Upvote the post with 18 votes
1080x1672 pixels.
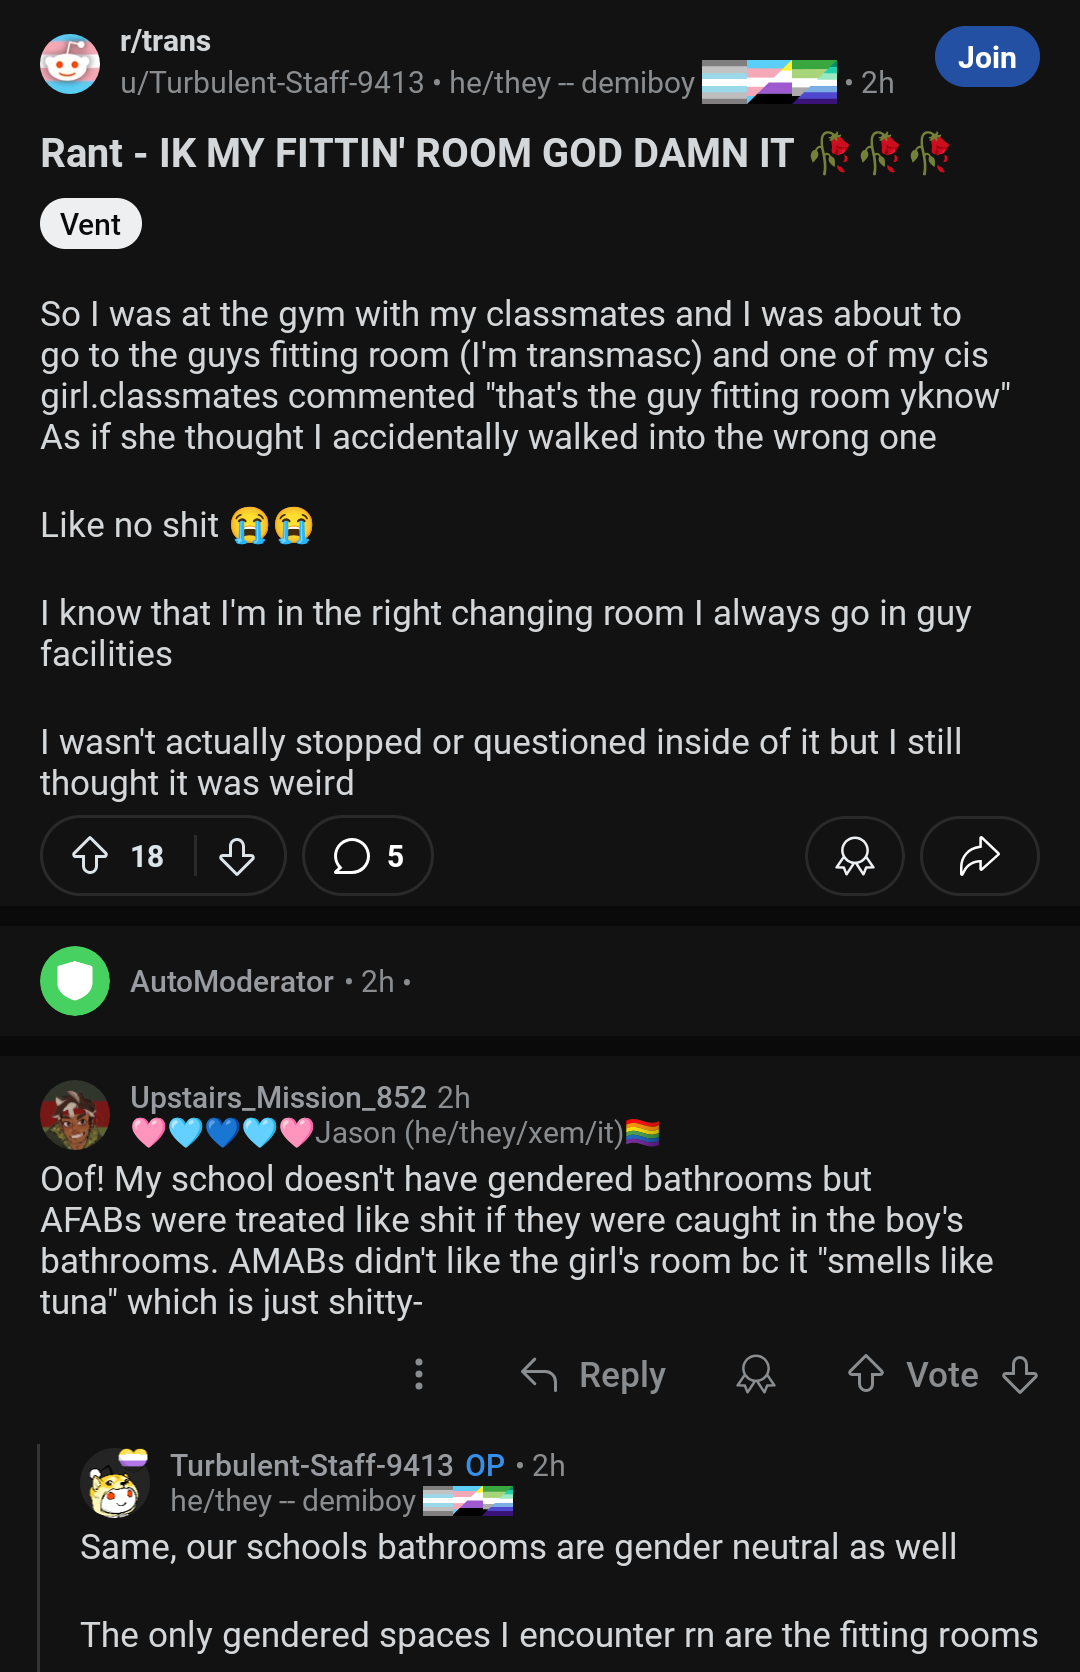[x=90, y=856]
